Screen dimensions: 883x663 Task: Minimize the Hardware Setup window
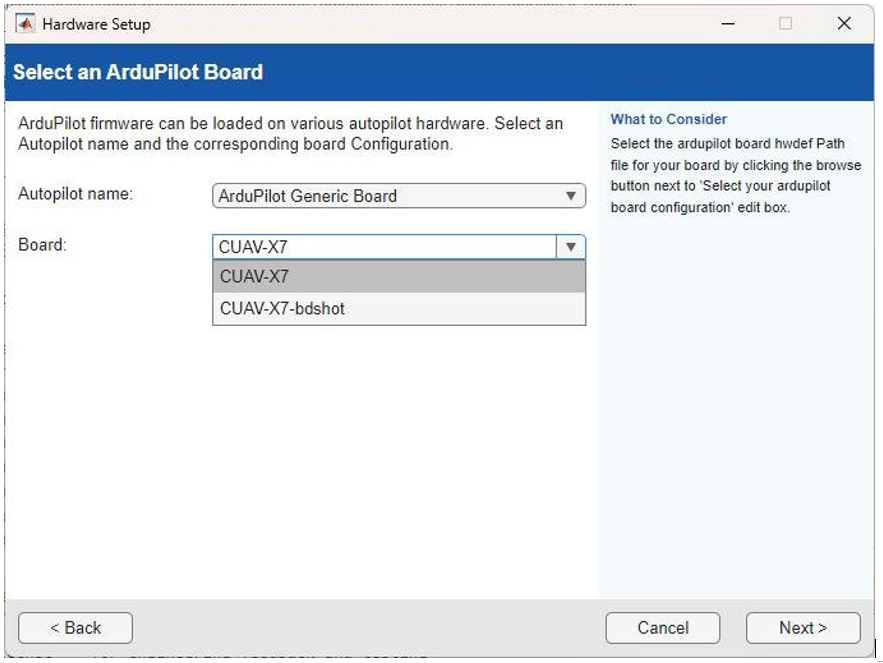(728, 23)
